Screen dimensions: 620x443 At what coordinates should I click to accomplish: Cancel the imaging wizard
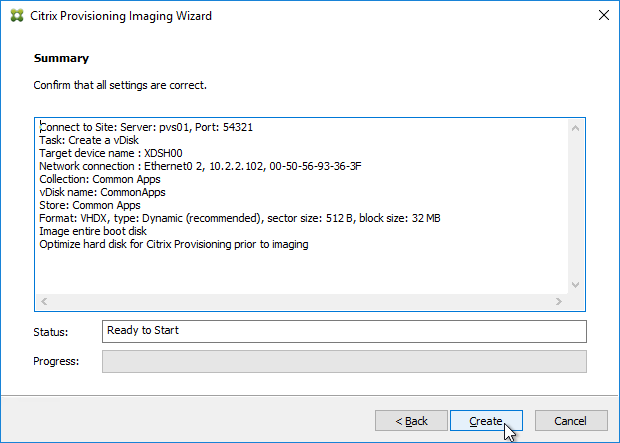571,421
